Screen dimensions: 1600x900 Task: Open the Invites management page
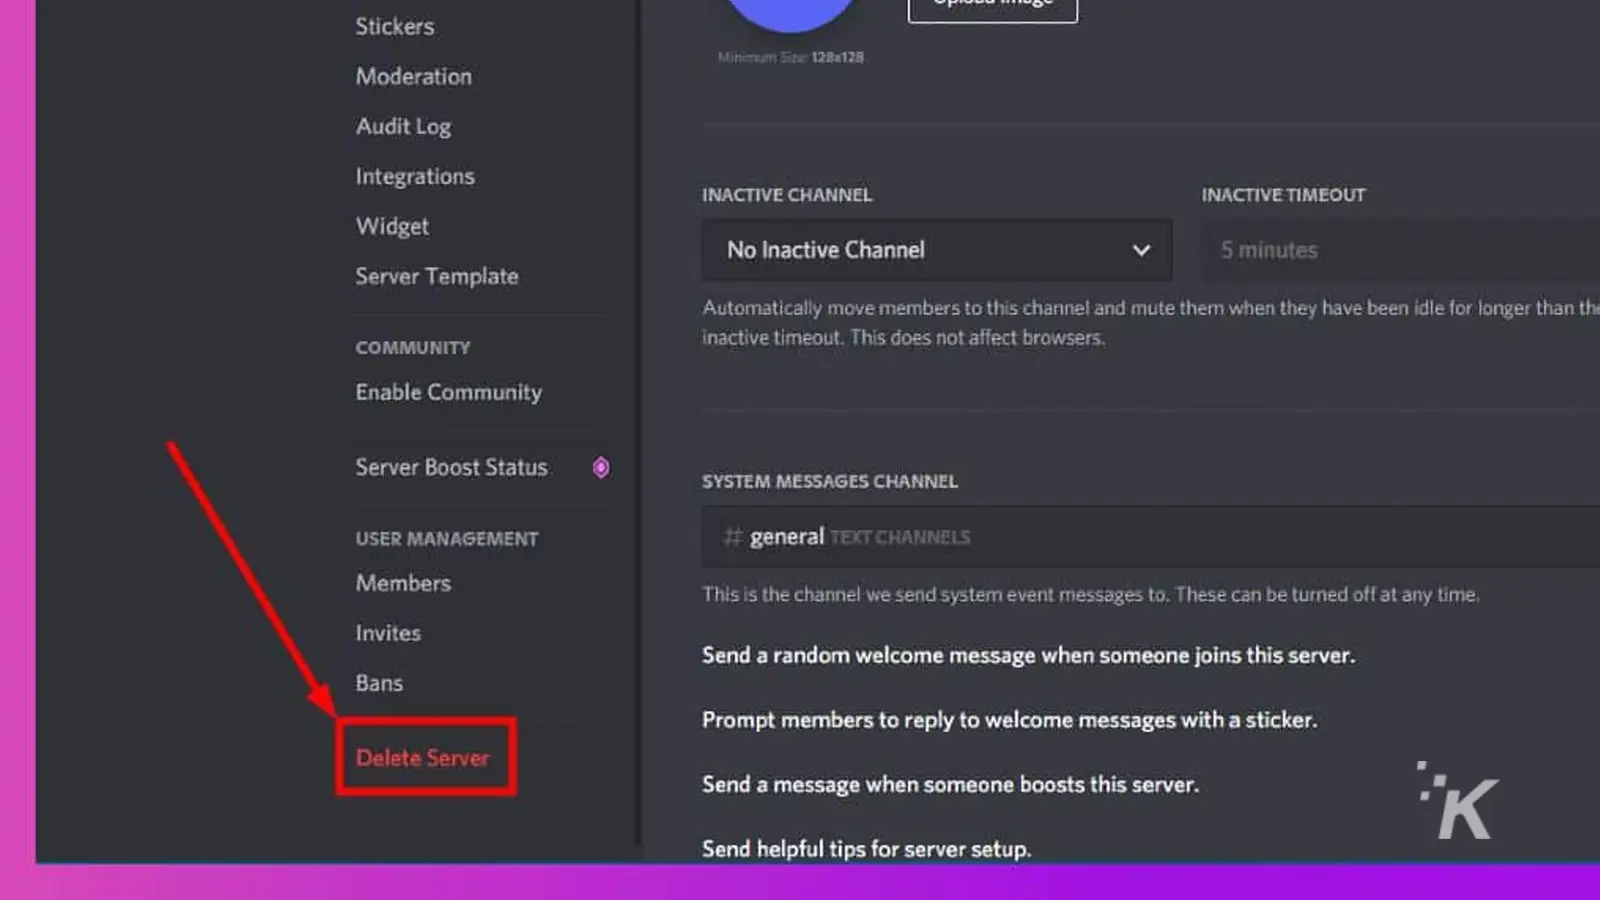point(388,633)
